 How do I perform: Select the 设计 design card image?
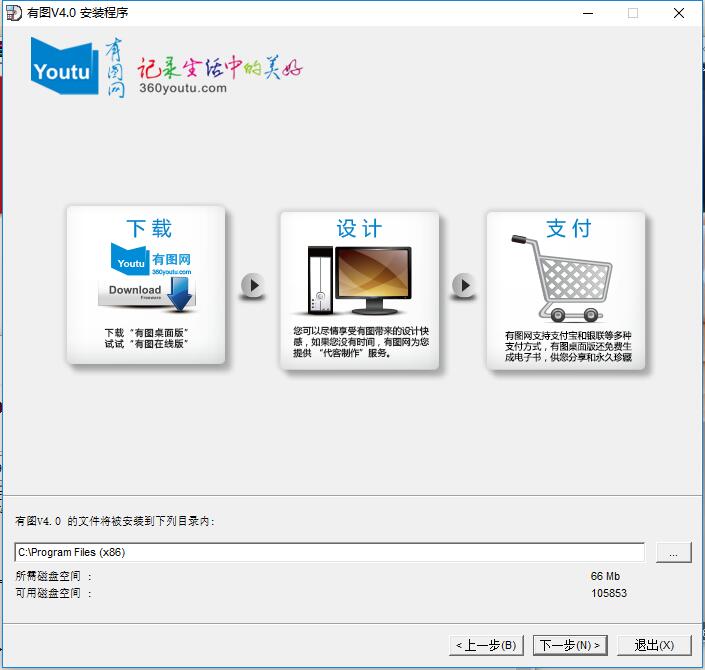(359, 290)
